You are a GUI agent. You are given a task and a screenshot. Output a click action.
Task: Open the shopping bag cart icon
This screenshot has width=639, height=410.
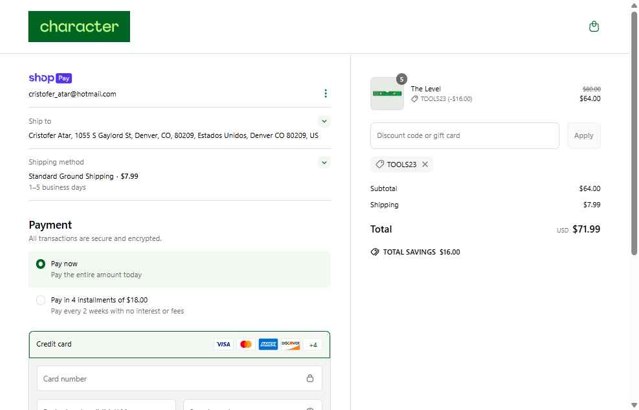tap(594, 26)
